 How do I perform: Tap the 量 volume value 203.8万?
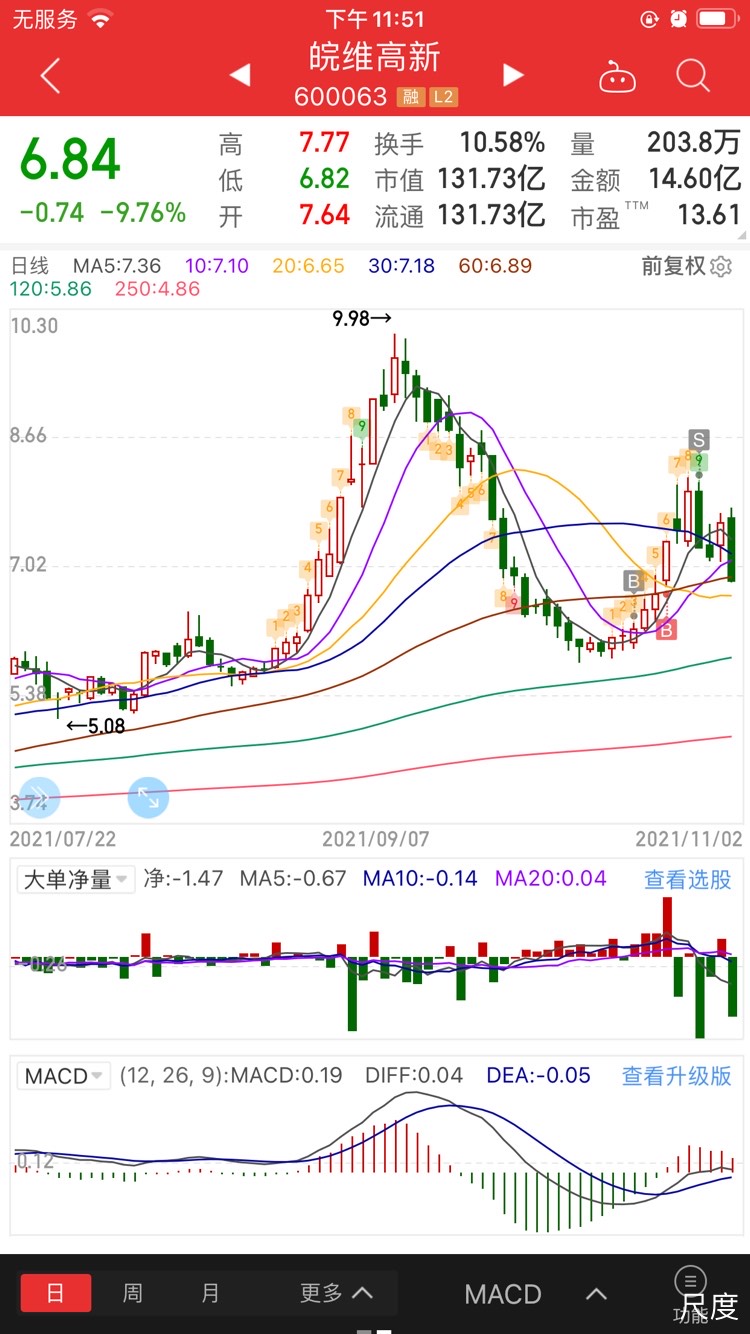(694, 143)
